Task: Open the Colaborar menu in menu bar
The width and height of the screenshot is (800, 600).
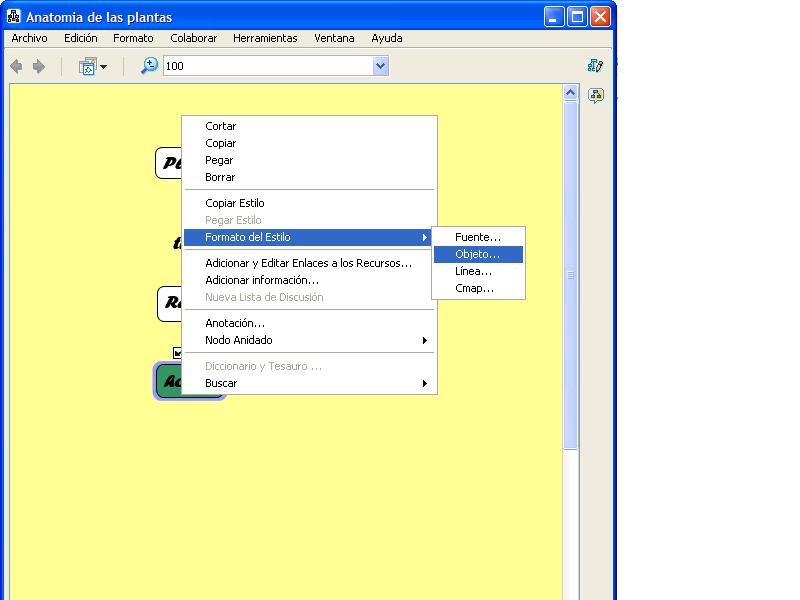Action: coord(193,38)
